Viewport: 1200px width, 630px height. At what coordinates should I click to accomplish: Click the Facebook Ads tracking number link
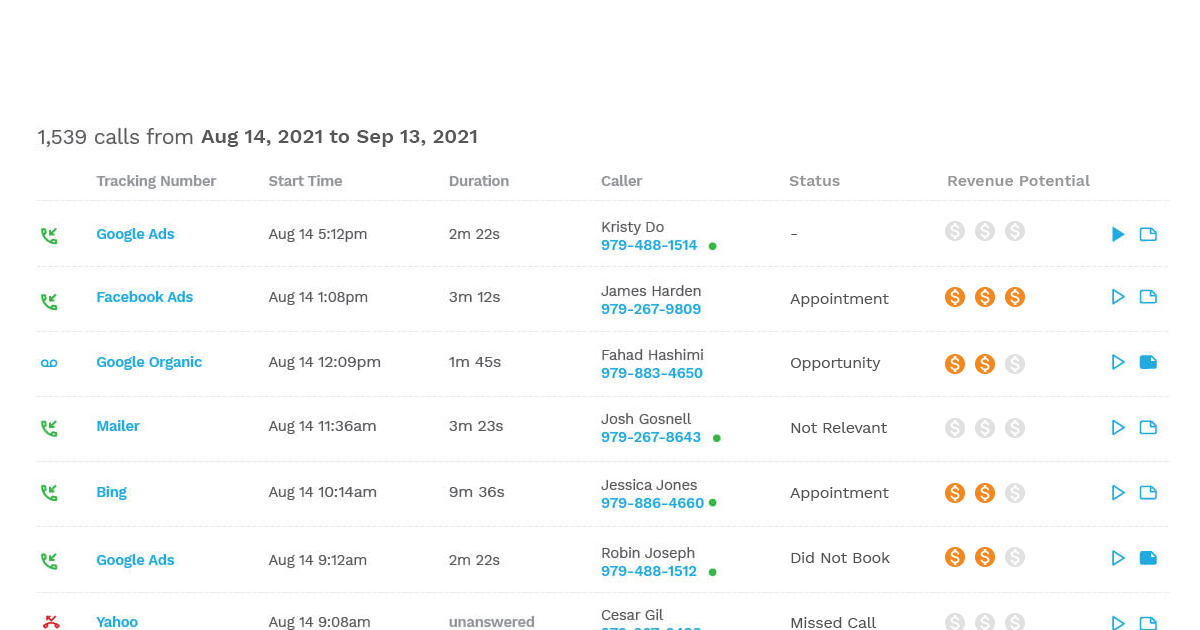click(x=145, y=297)
